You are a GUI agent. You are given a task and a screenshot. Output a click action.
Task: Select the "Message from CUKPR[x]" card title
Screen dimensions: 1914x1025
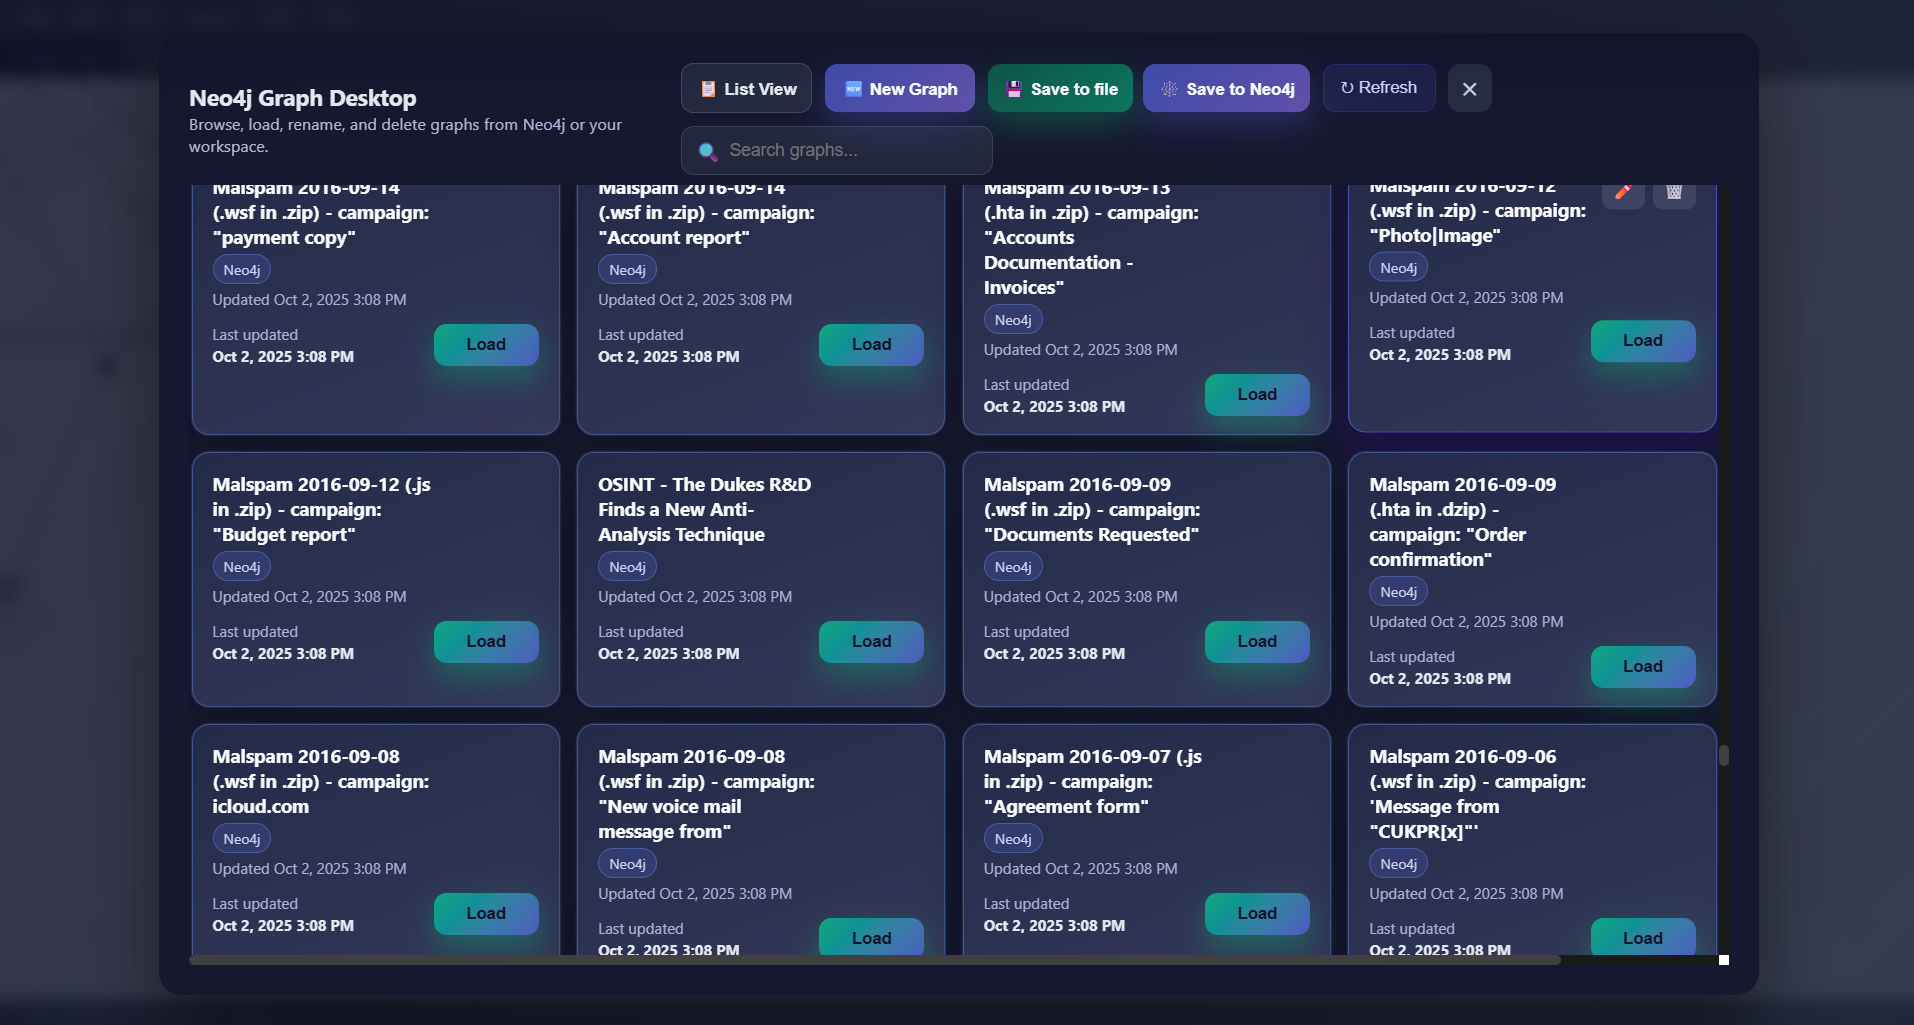[x=1478, y=794]
